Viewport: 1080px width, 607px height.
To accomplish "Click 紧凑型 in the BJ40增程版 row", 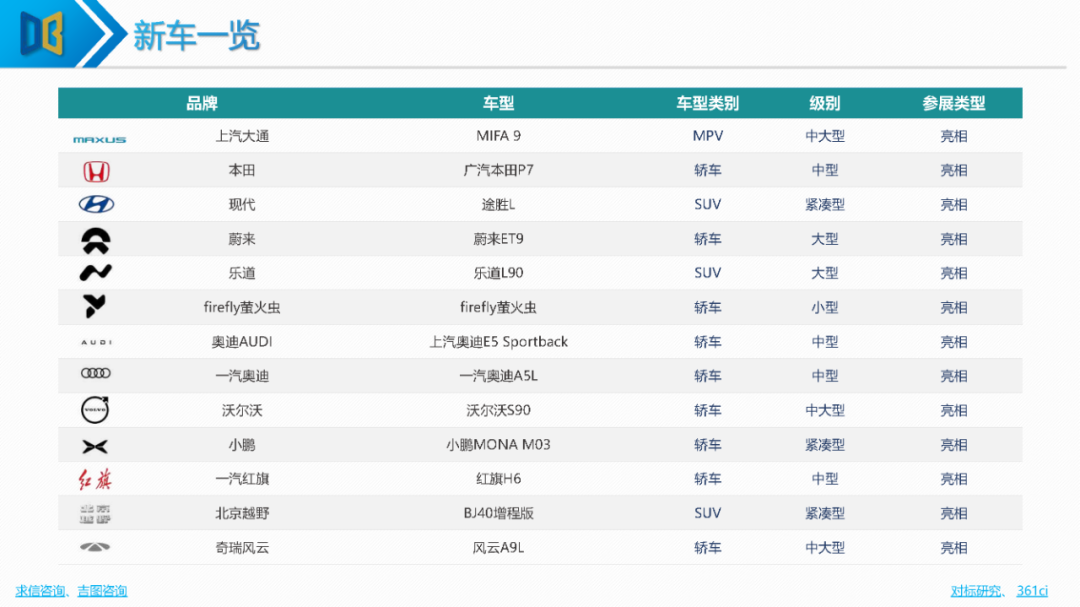I will 824,513.
